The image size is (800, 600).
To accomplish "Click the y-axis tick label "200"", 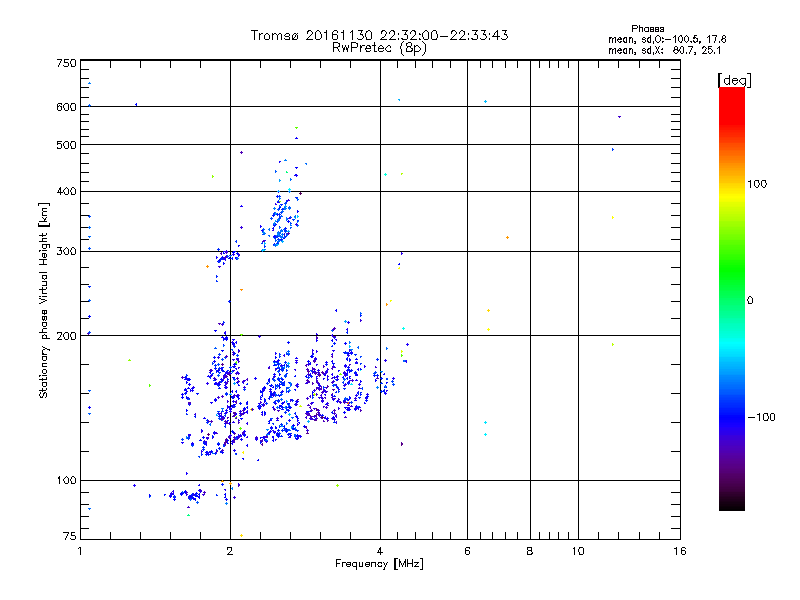I will click(66, 336).
